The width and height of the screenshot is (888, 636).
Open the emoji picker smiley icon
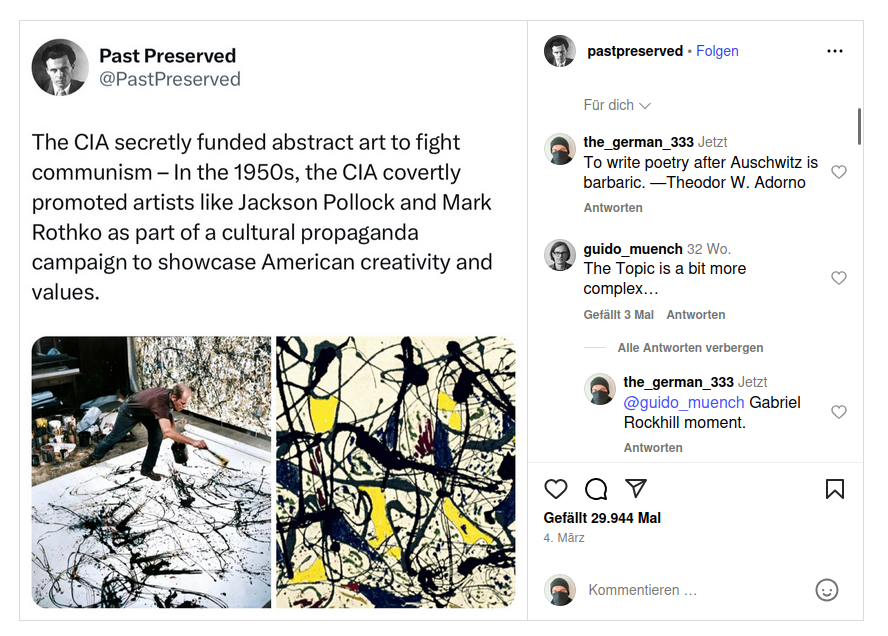pos(827,590)
